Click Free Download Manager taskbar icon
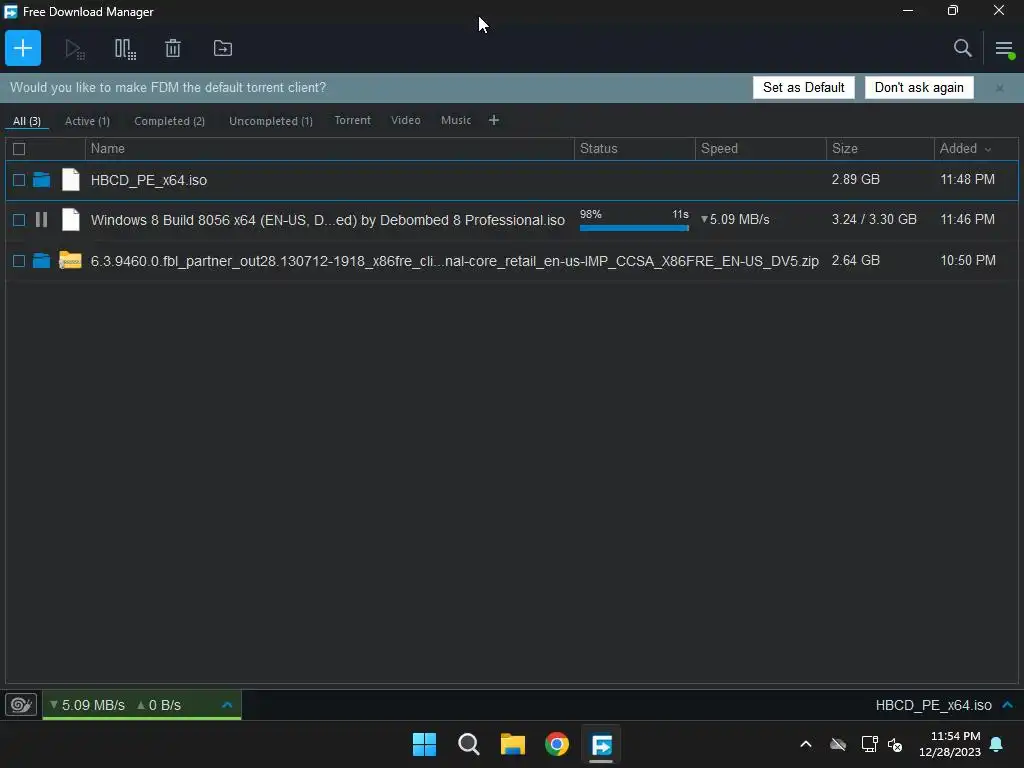Image resolution: width=1024 pixels, height=768 pixels. tap(601, 744)
